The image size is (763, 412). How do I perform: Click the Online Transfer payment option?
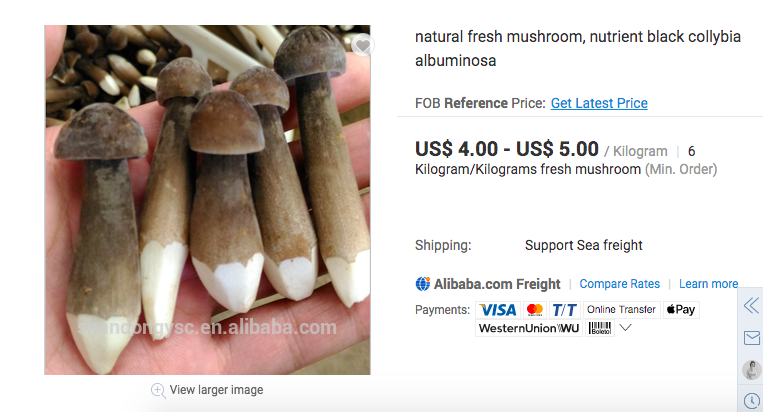point(621,310)
